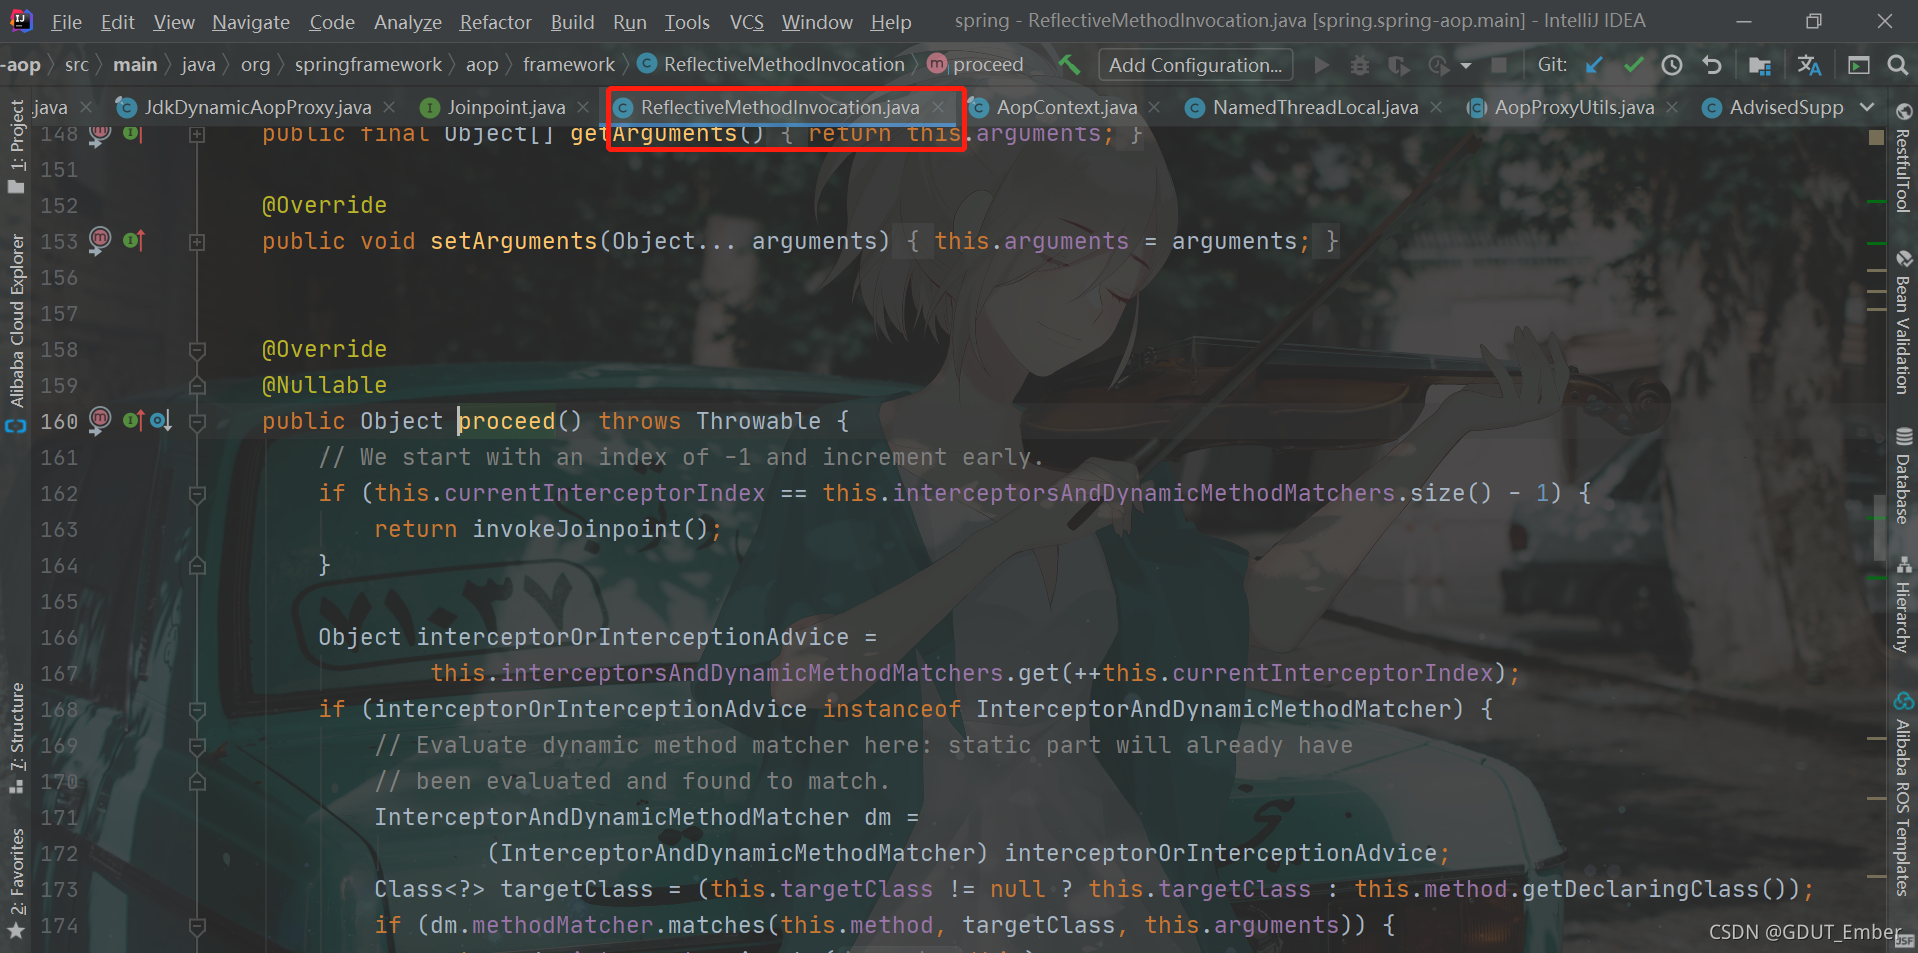This screenshot has height=953, width=1918.
Task: Open the Tools menu
Action: [687, 21]
